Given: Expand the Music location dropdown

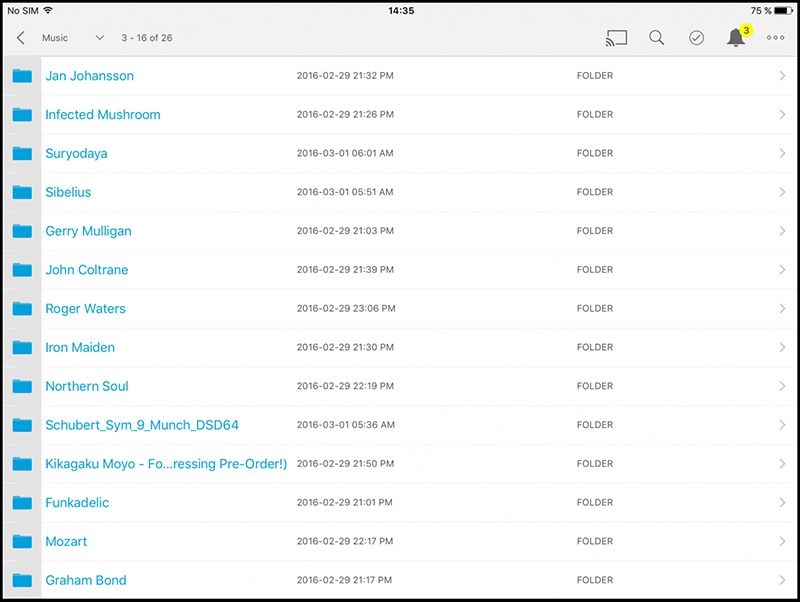Looking at the screenshot, I should point(99,38).
